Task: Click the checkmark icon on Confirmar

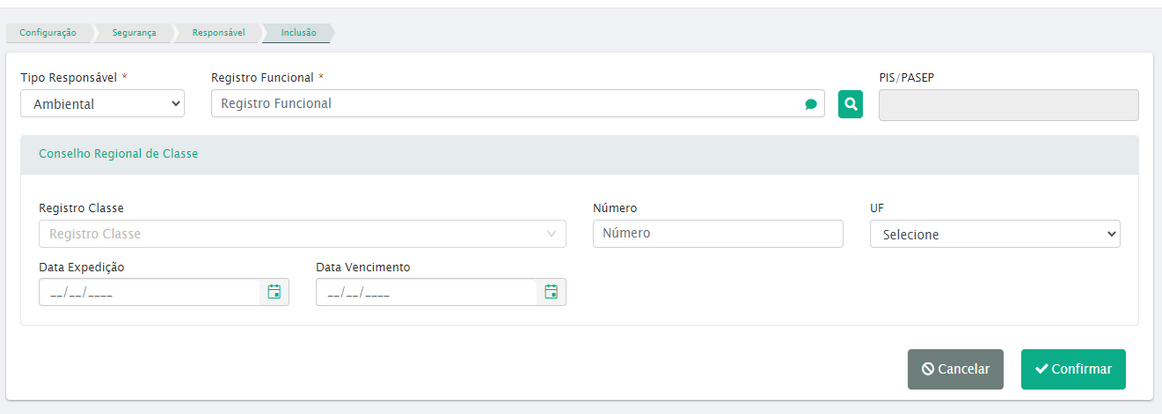Action: coord(1041,369)
